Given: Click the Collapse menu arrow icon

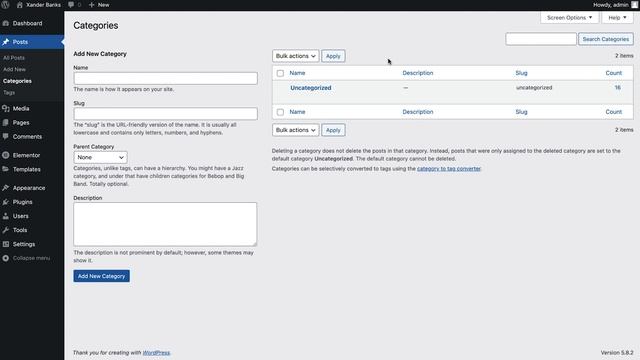Looking at the screenshot, I should pyautogui.click(x=6, y=258).
